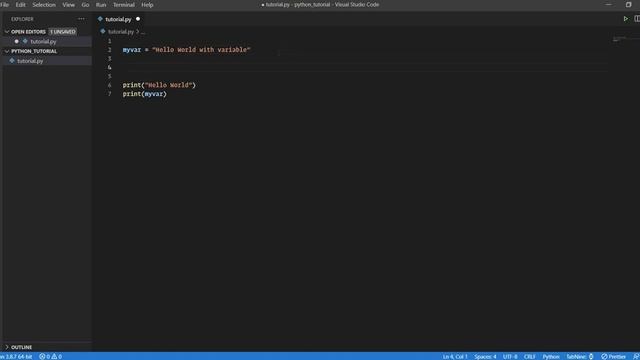Click the Python file icon in Open Editors row

(x=25, y=41)
